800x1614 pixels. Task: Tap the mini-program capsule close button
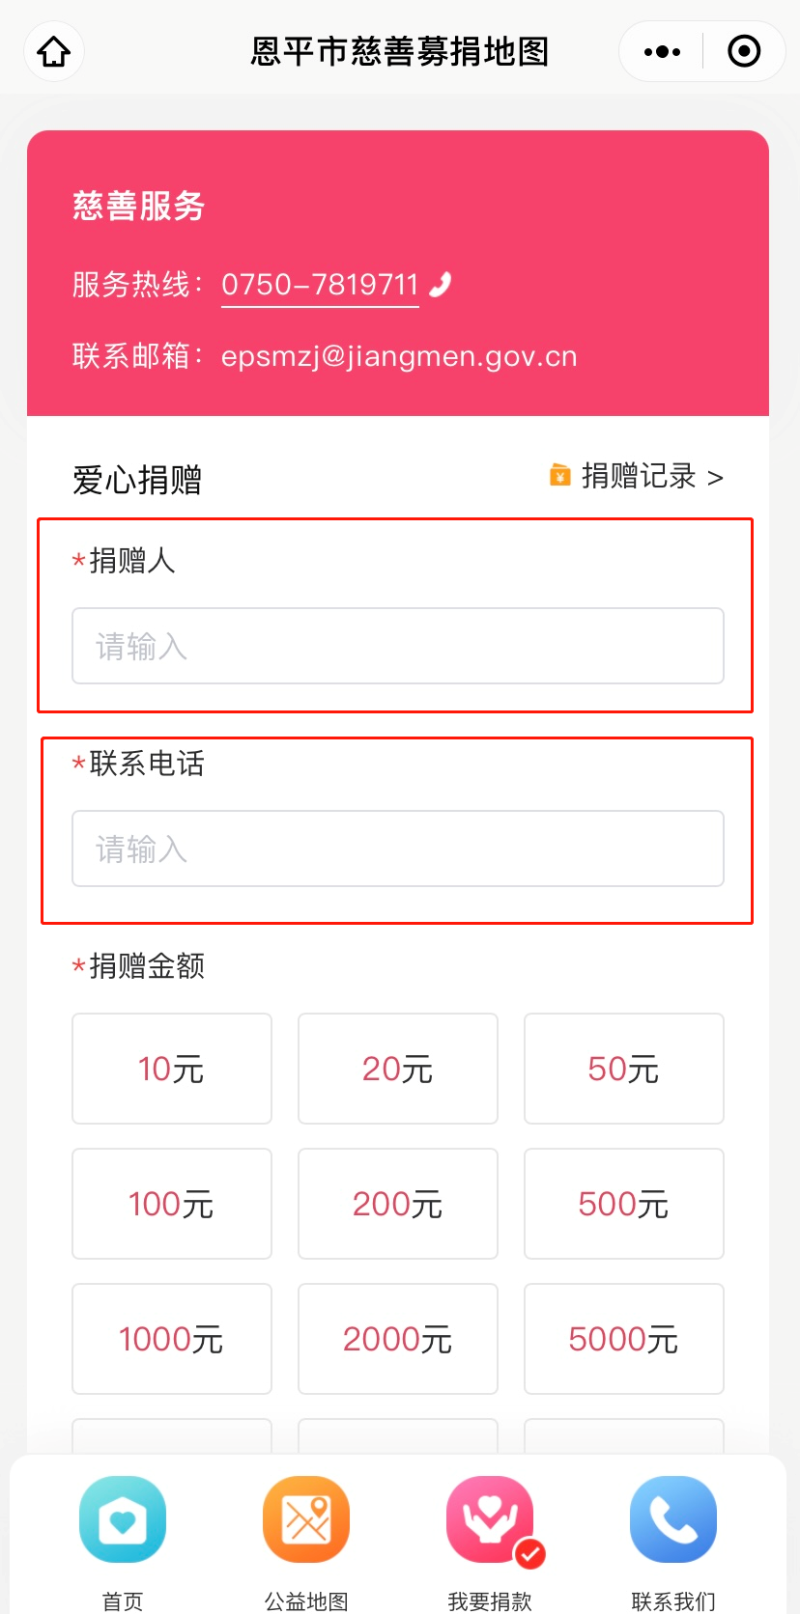(744, 50)
